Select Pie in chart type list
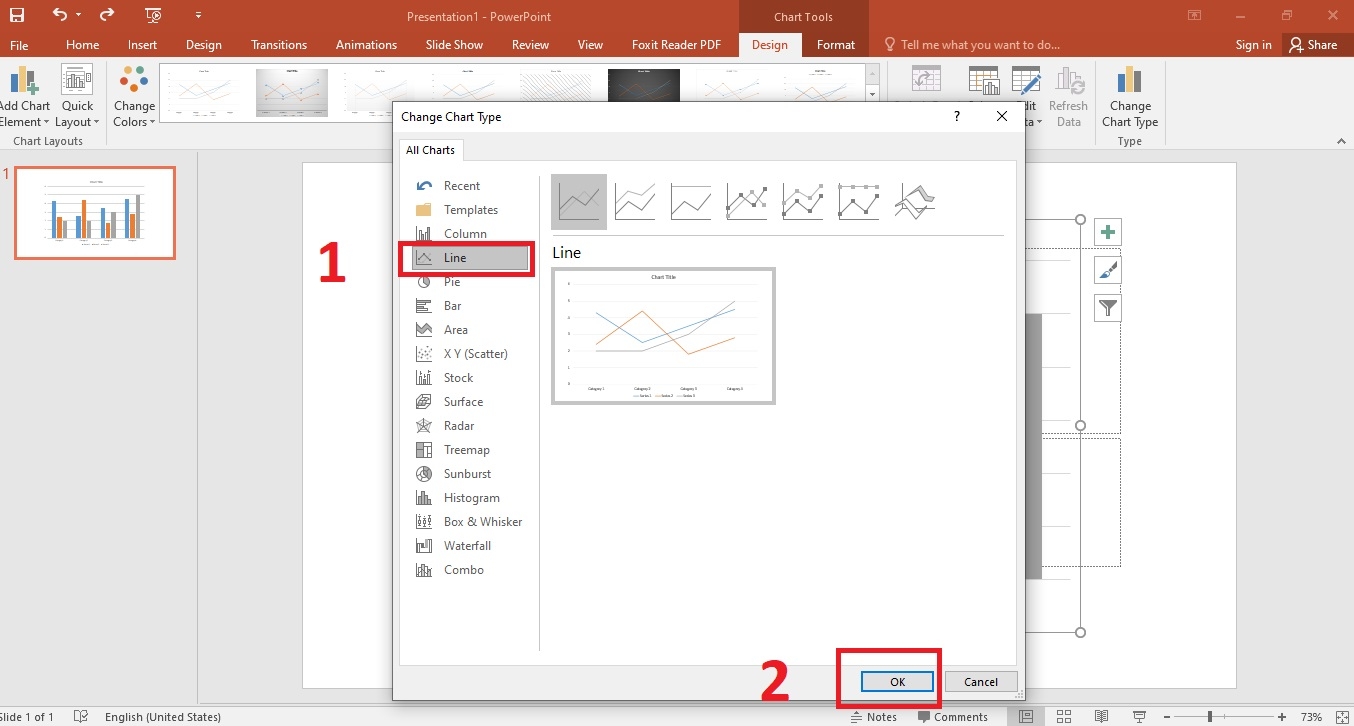Screen dimensions: 1354x726 [452, 282]
